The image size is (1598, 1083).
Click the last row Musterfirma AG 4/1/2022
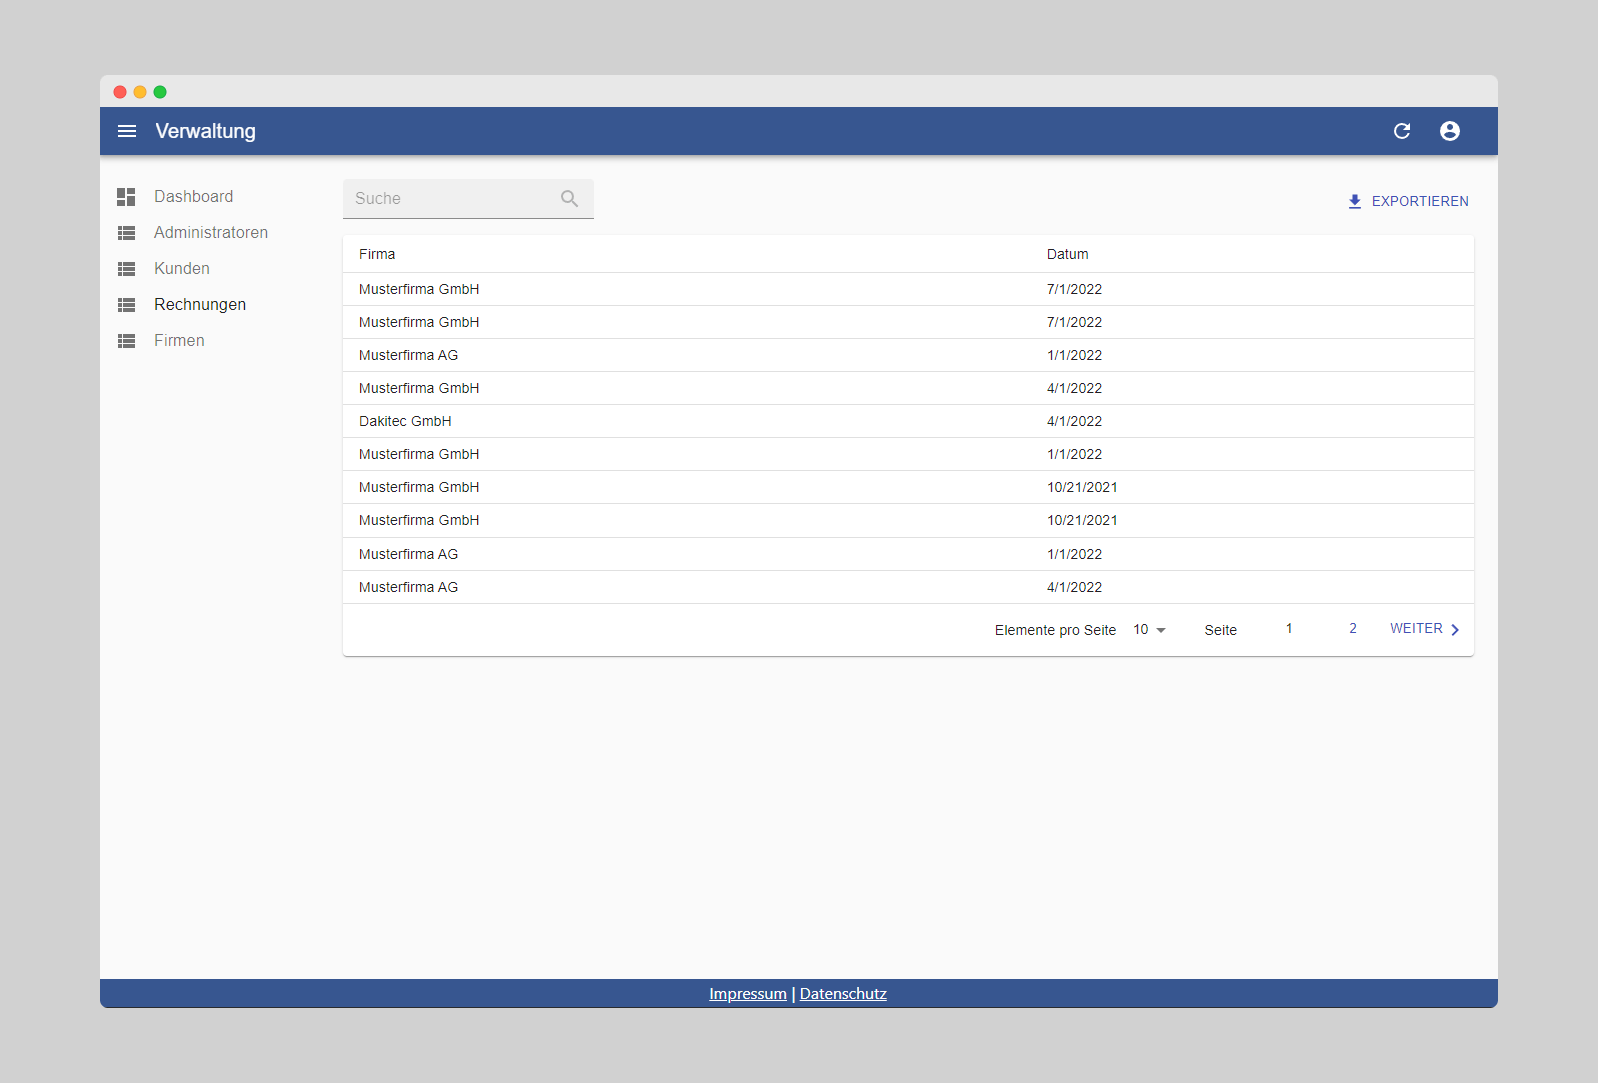(908, 587)
